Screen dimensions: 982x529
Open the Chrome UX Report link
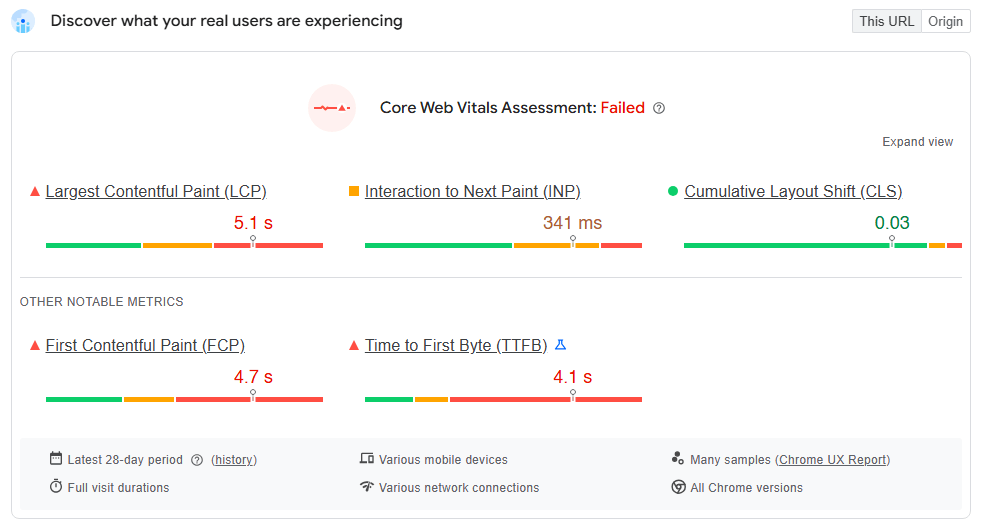click(833, 460)
